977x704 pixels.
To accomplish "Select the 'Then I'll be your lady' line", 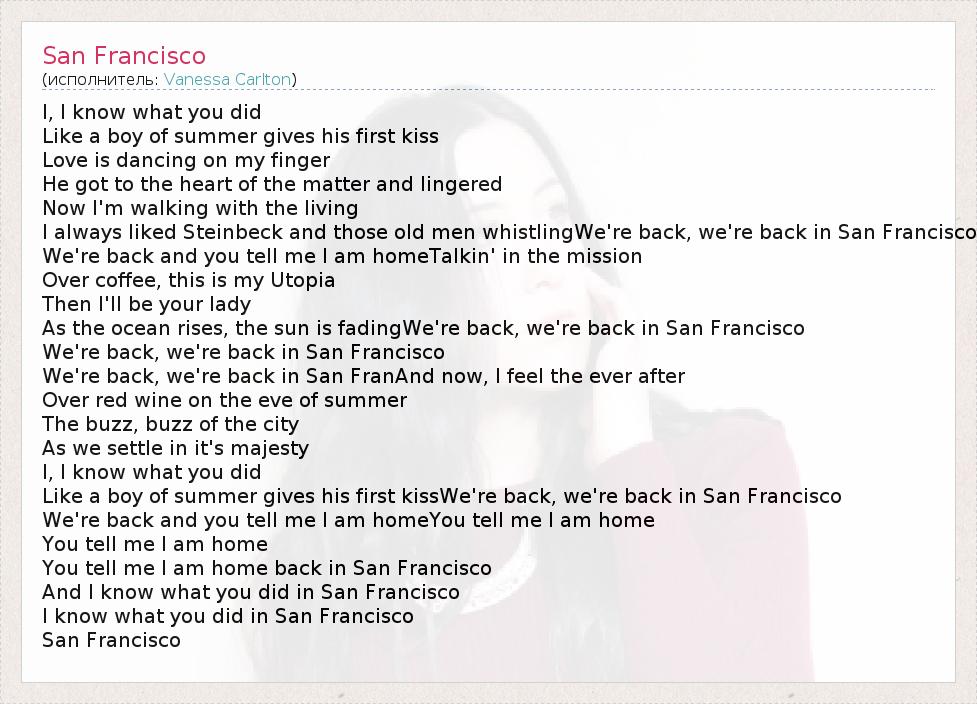I will tap(146, 304).
